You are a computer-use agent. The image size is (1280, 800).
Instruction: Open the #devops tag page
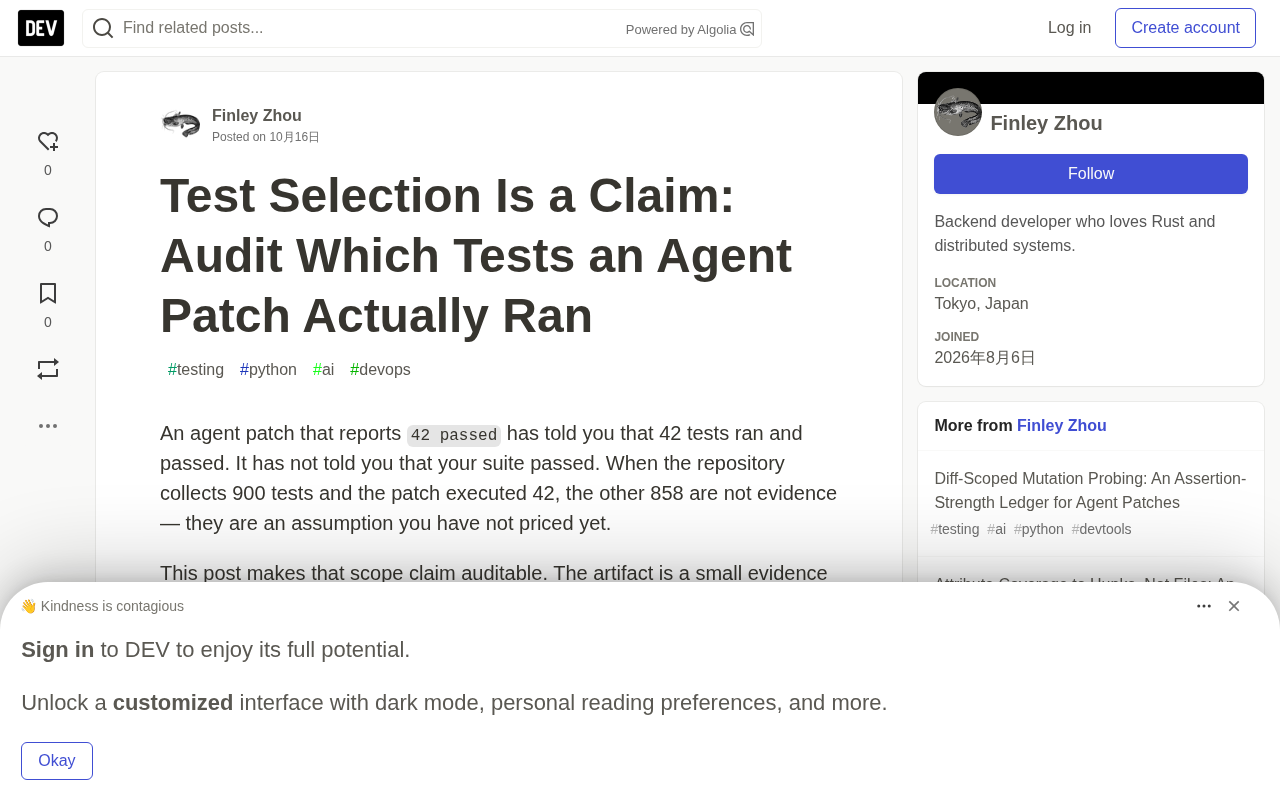point(380,370)
